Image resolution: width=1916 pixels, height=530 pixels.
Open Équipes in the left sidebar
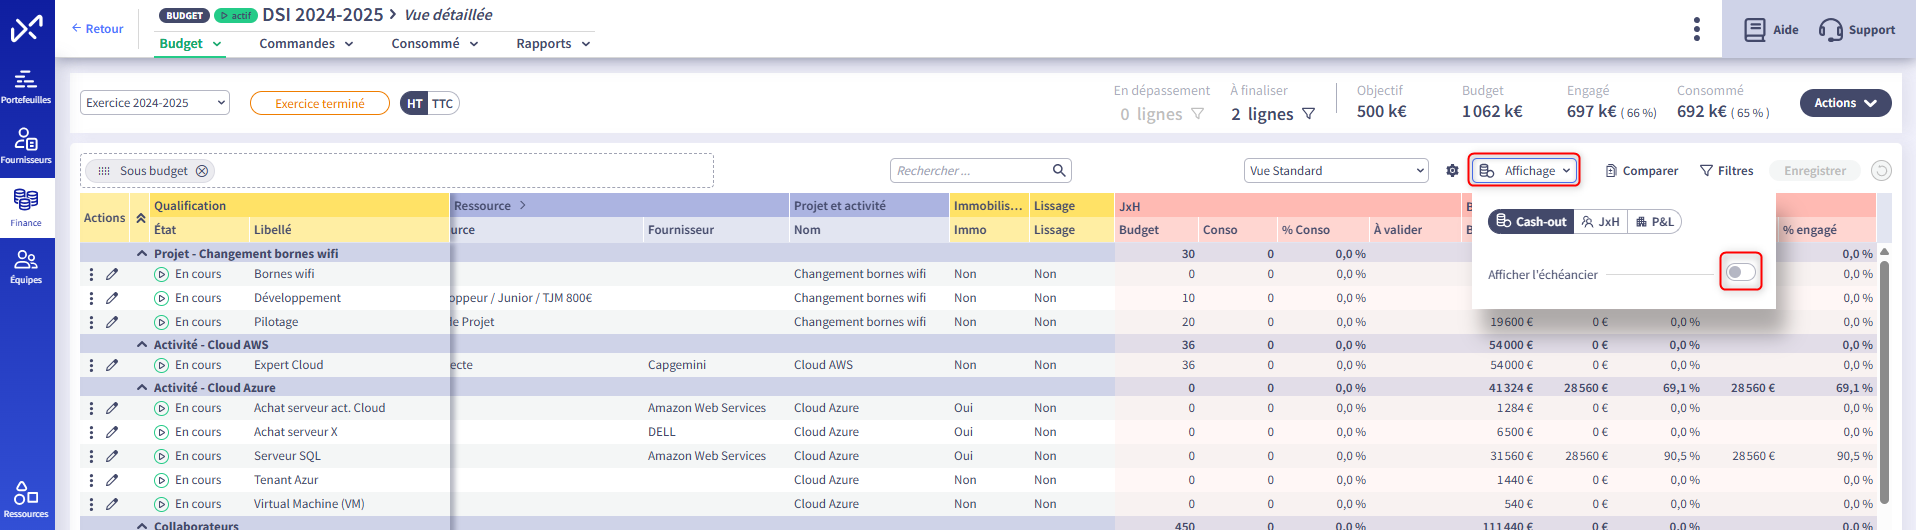(x=26, y=267)
